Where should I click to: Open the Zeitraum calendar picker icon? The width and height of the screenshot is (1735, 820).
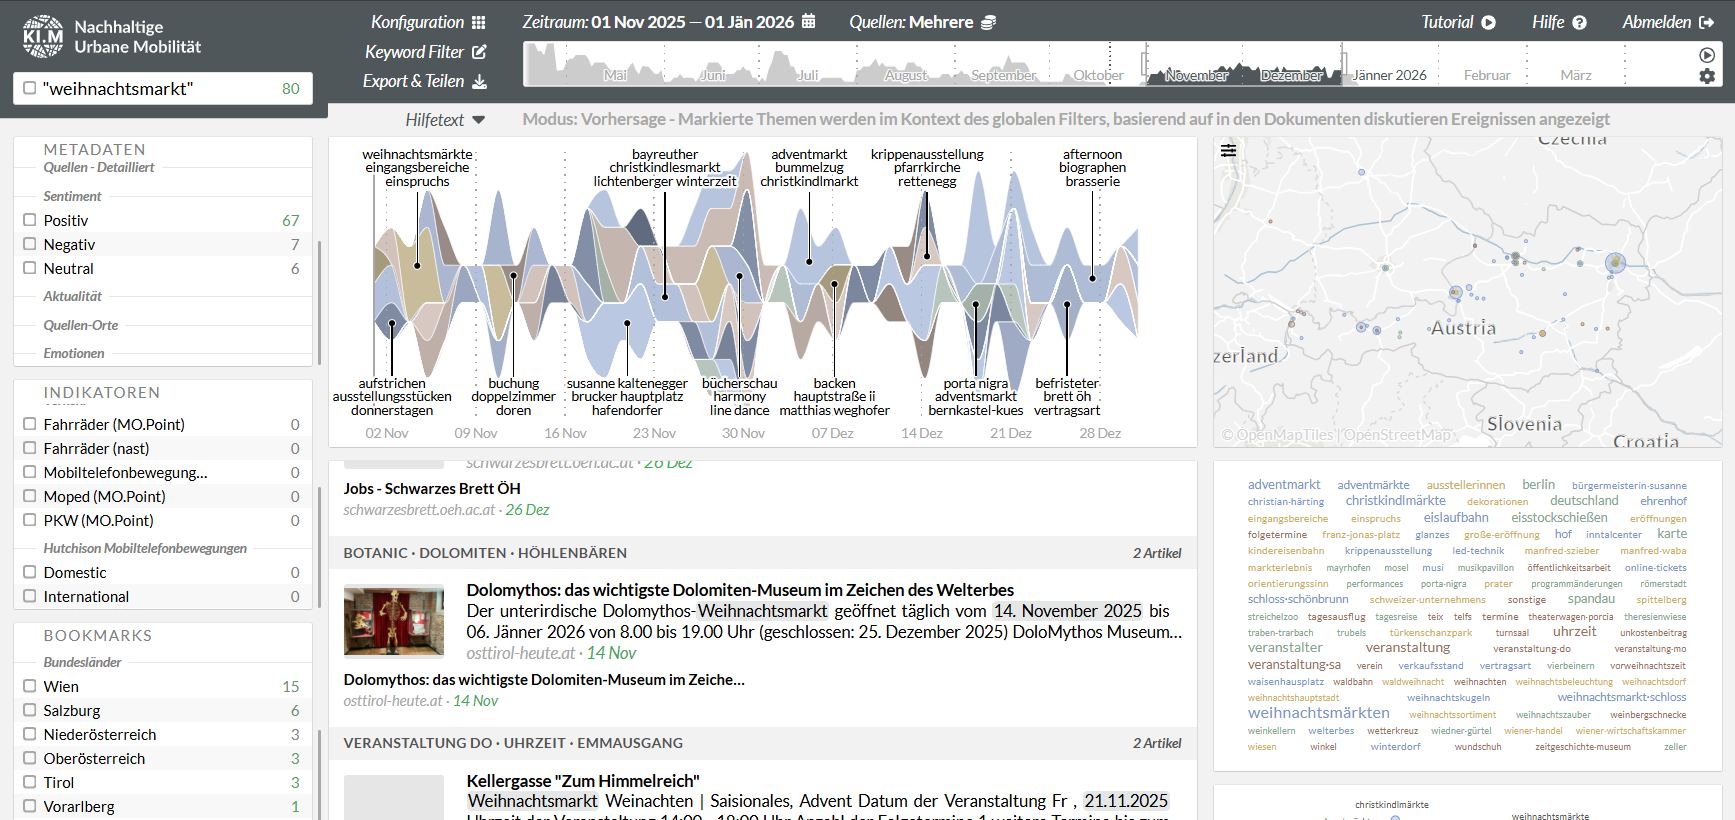point(808,22)
